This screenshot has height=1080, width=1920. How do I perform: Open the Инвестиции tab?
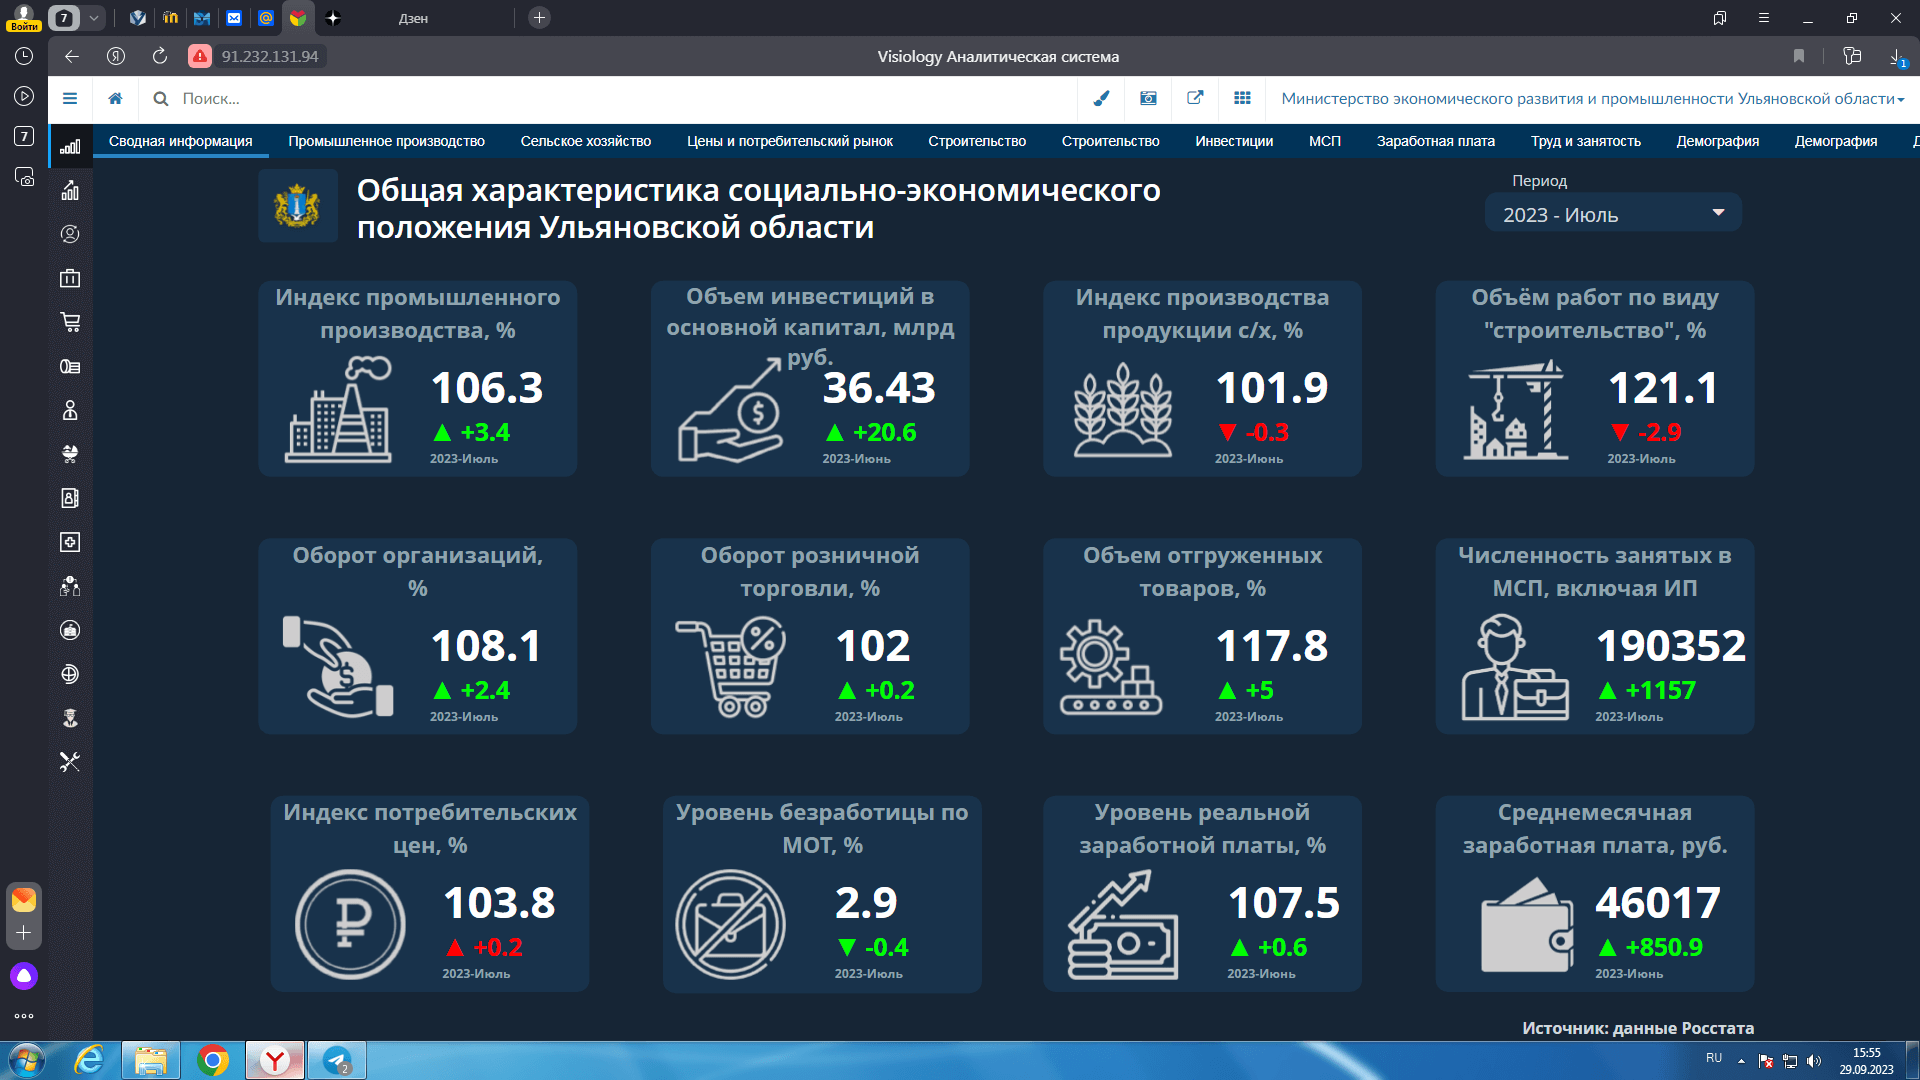point(1233,141)
